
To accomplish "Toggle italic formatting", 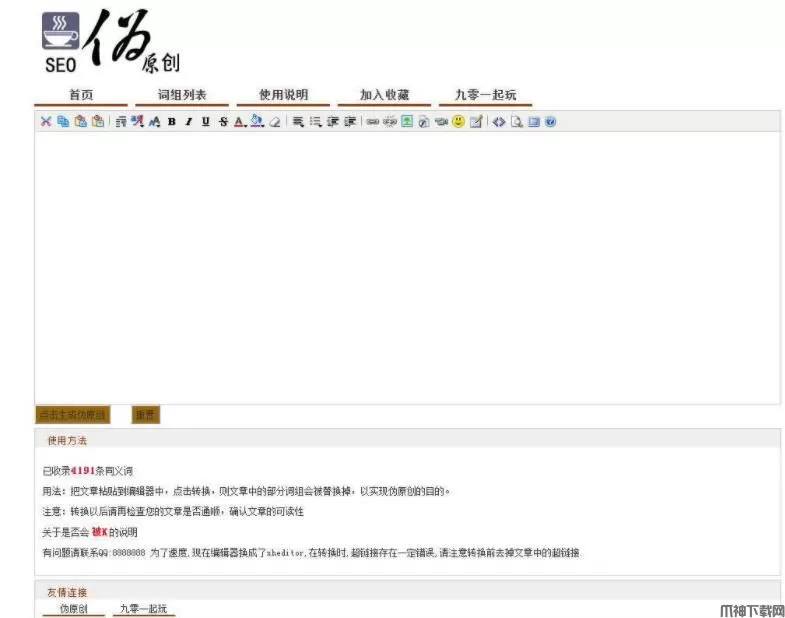I will click(189, 121).
